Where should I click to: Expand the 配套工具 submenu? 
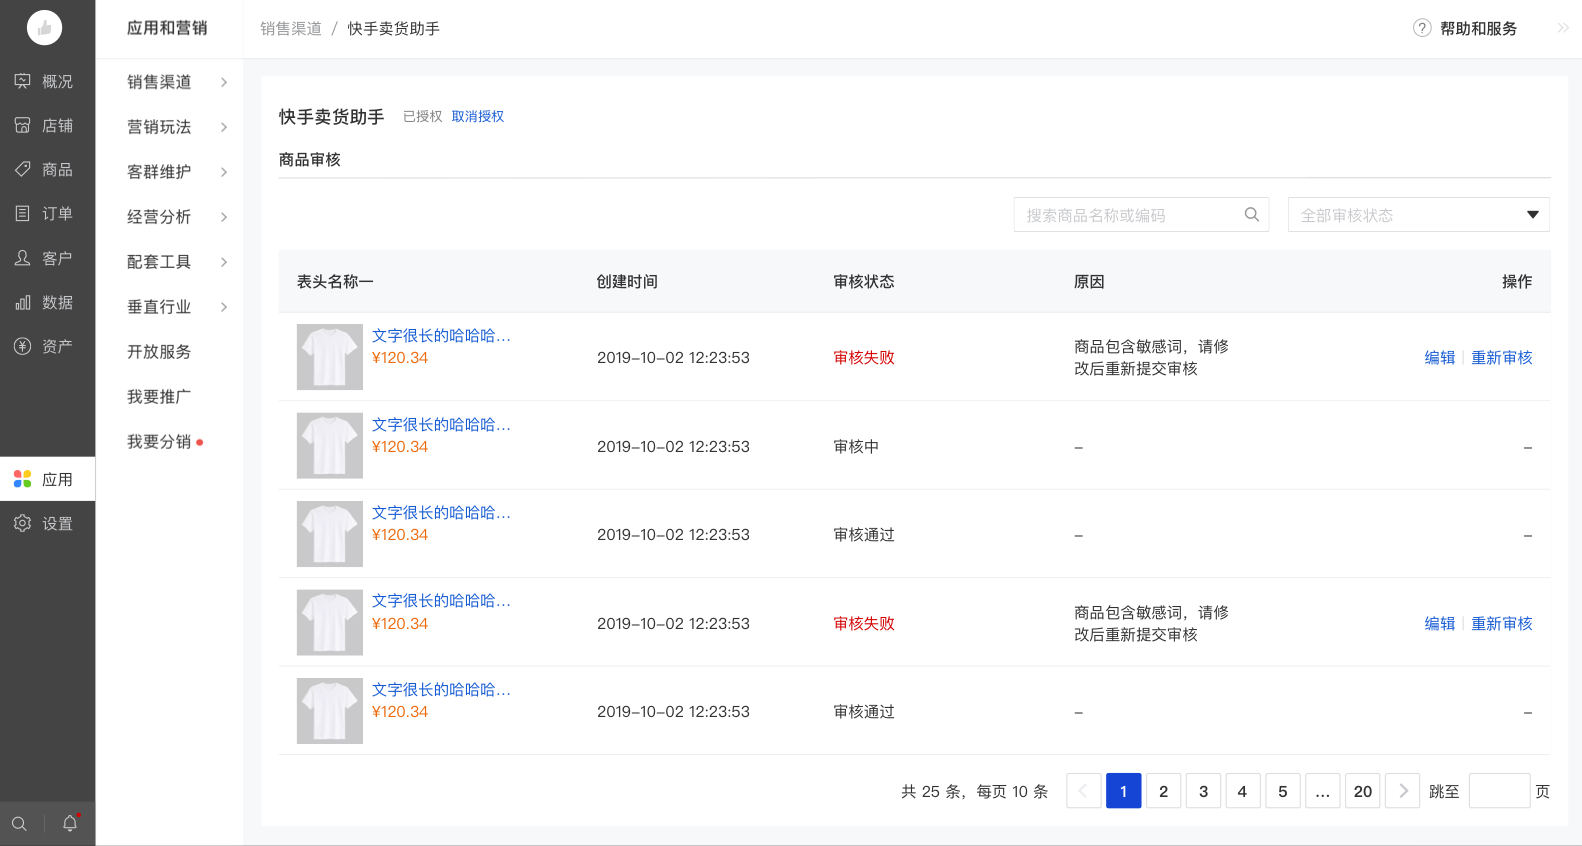224,262
